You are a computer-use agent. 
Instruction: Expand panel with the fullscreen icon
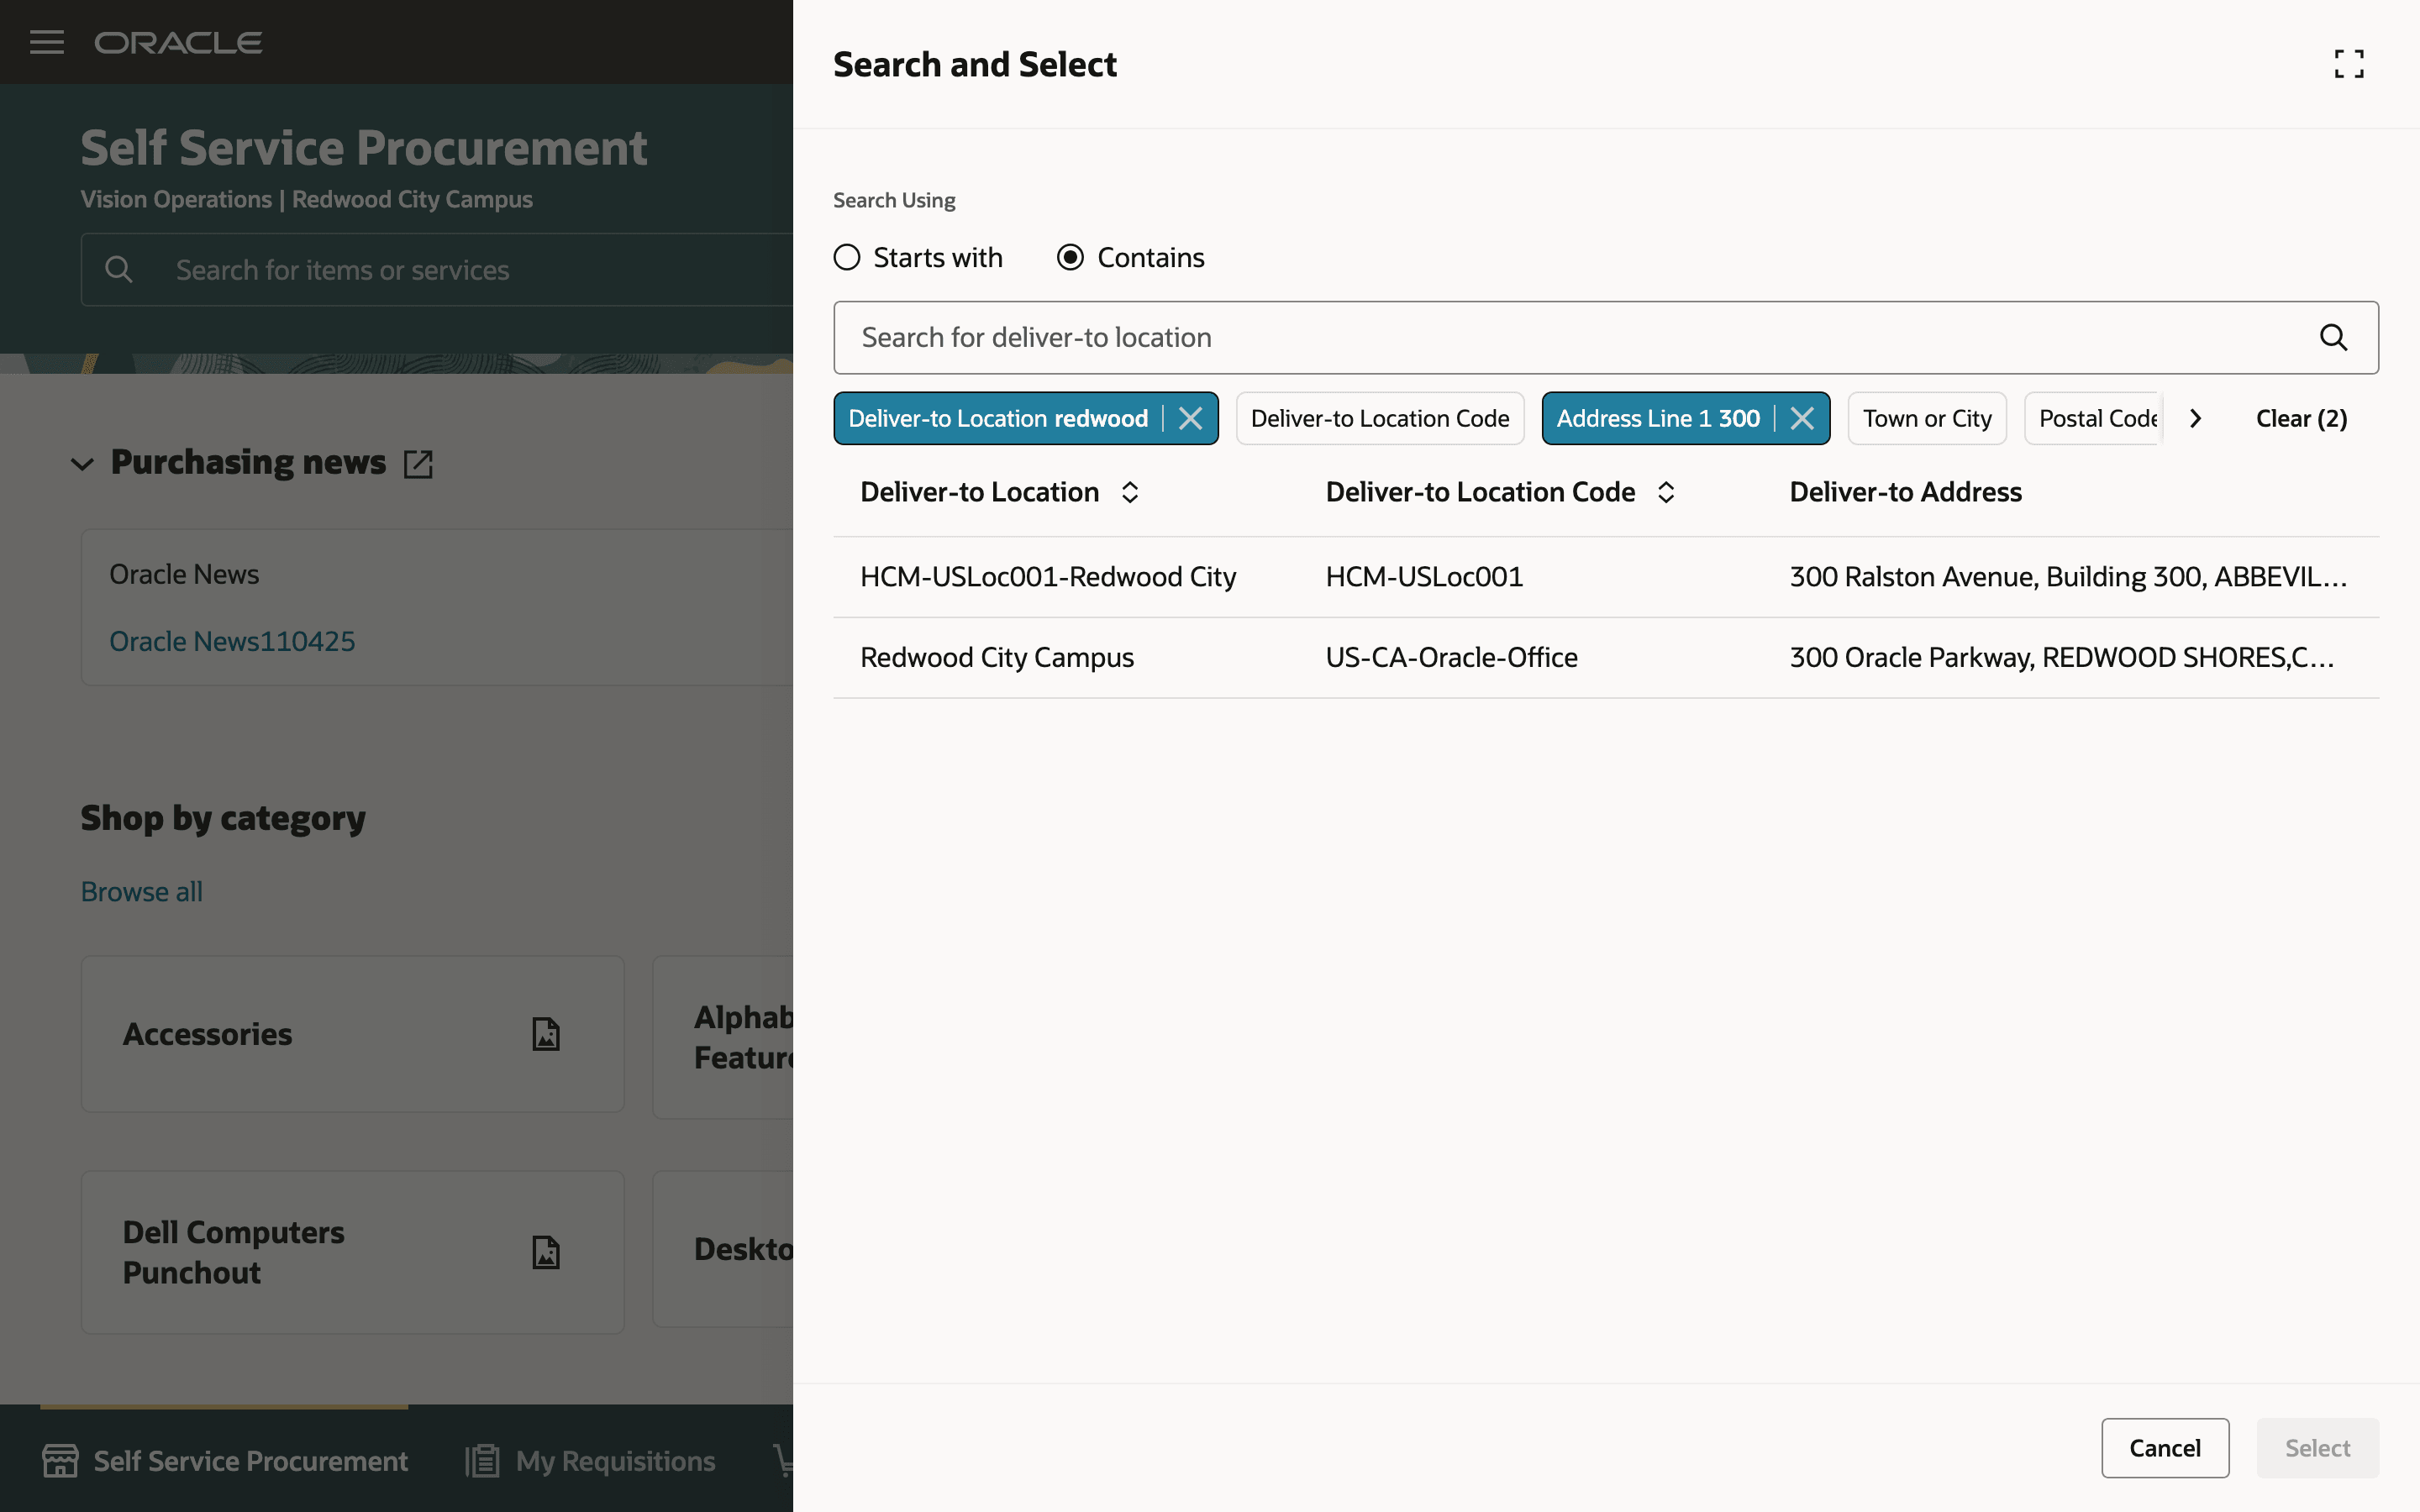click(2348, 64)
